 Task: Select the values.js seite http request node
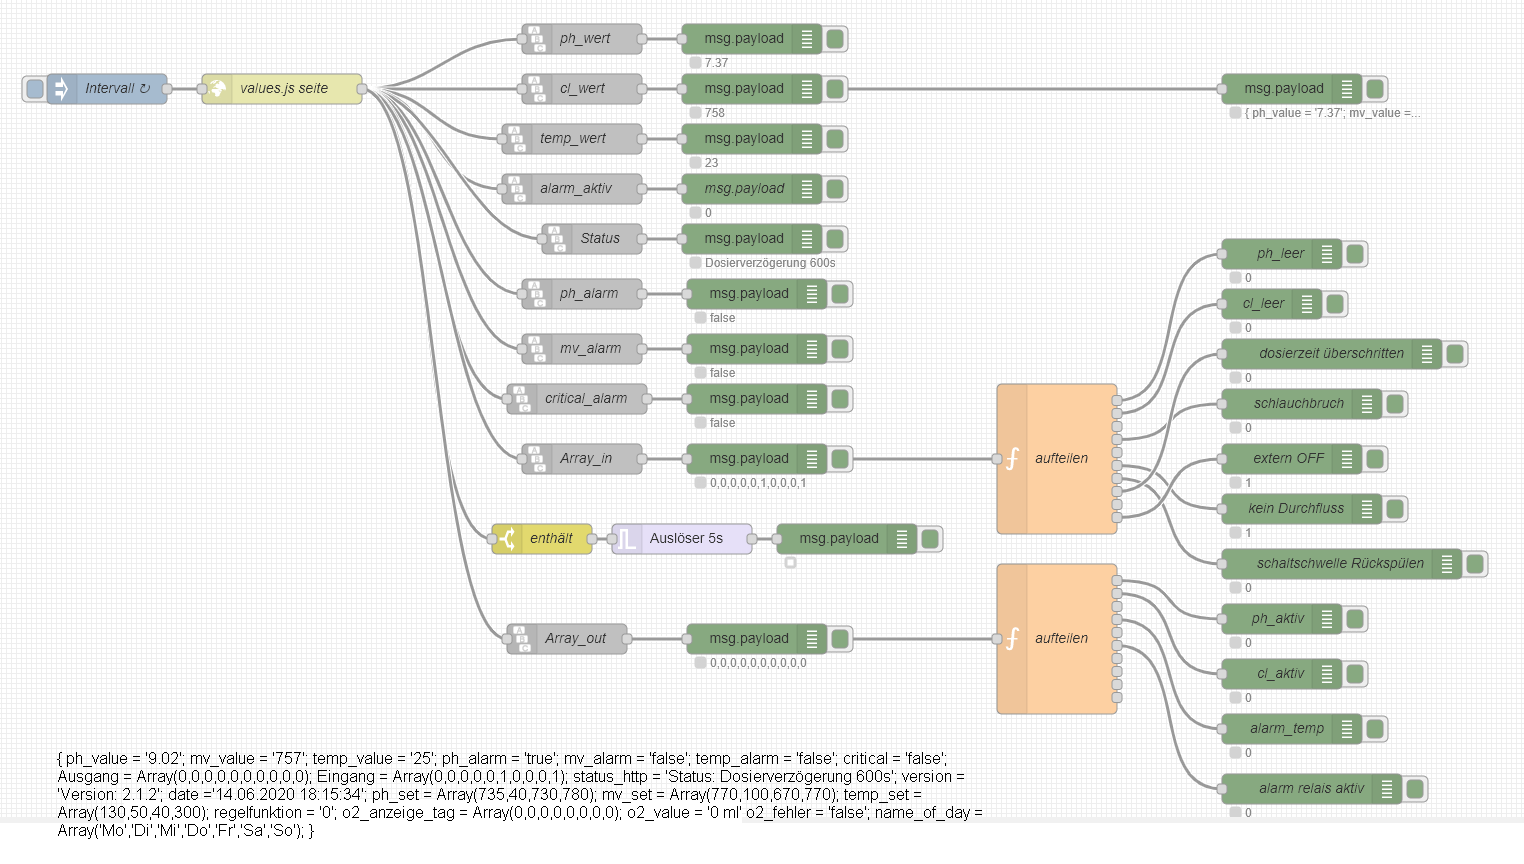click(x=282, y=89)
